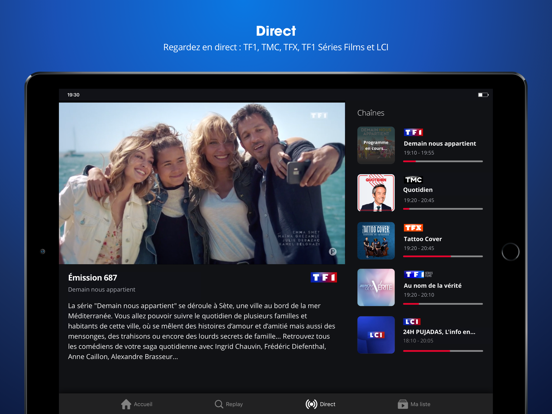Open the Tattoo Cover thumbnail
Viewport: 552px width, 414px height.
(x=376, y=240)
